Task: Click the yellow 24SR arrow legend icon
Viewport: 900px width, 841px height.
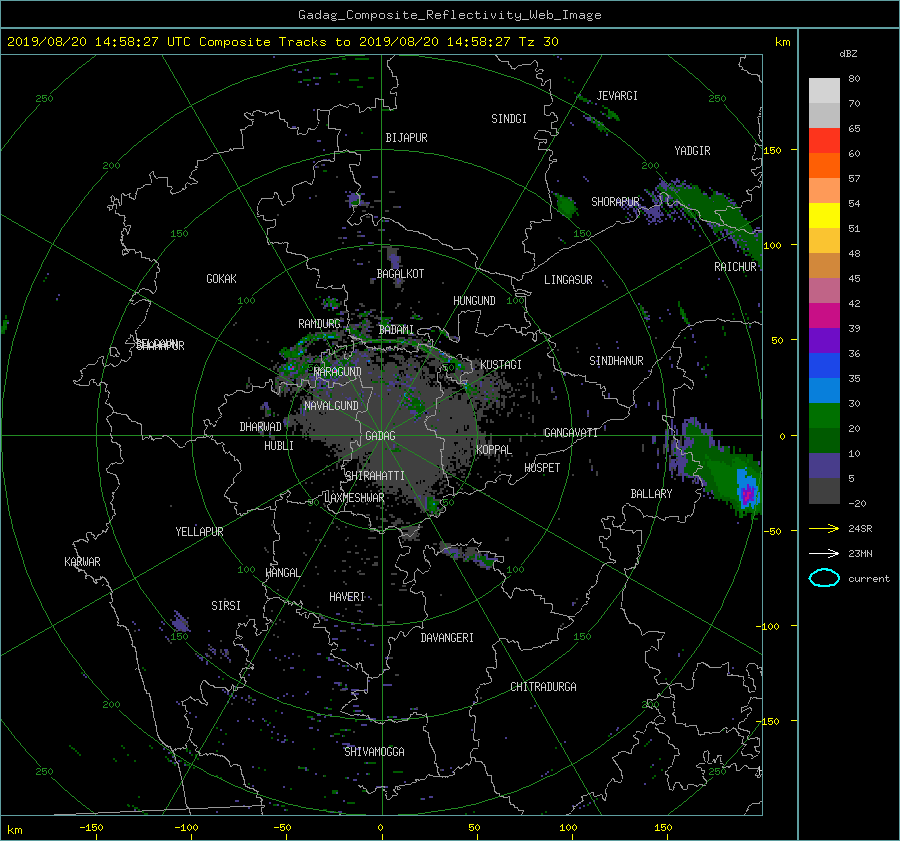Action: coord(824,528)
